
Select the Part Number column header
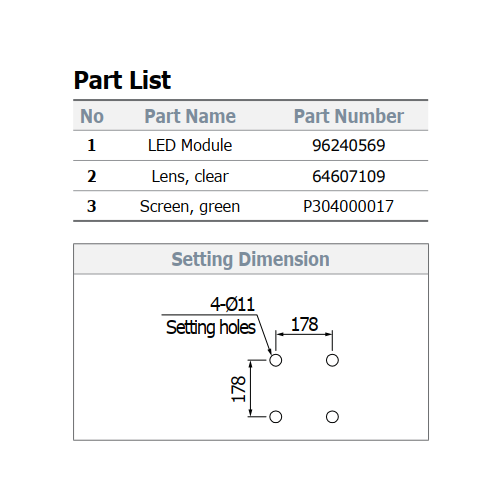pos(349,116)
